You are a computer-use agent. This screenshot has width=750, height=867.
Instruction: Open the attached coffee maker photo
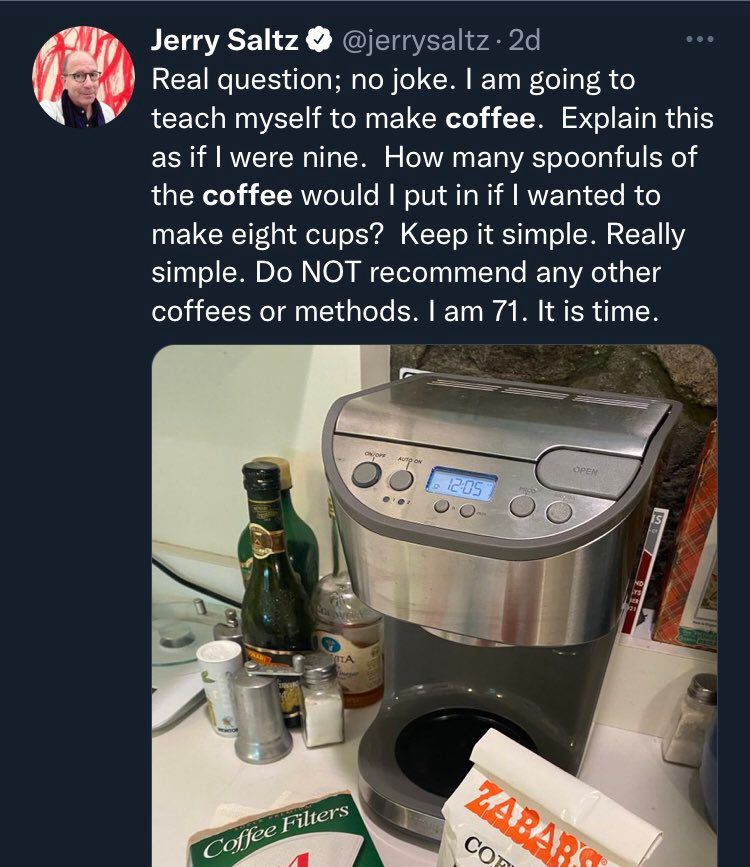(x=435, y=605)
